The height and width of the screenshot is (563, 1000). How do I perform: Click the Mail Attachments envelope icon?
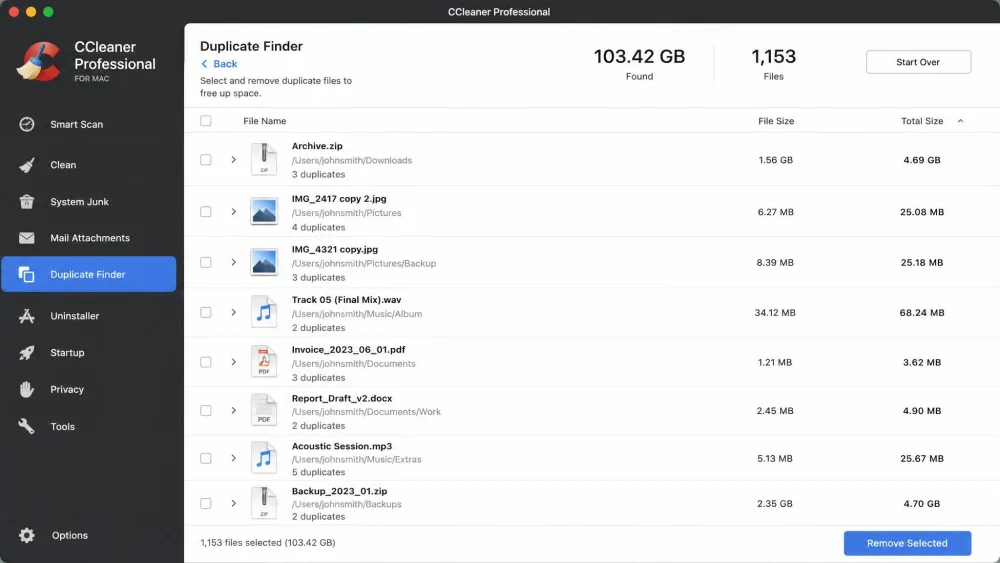(x=27, y=238)
